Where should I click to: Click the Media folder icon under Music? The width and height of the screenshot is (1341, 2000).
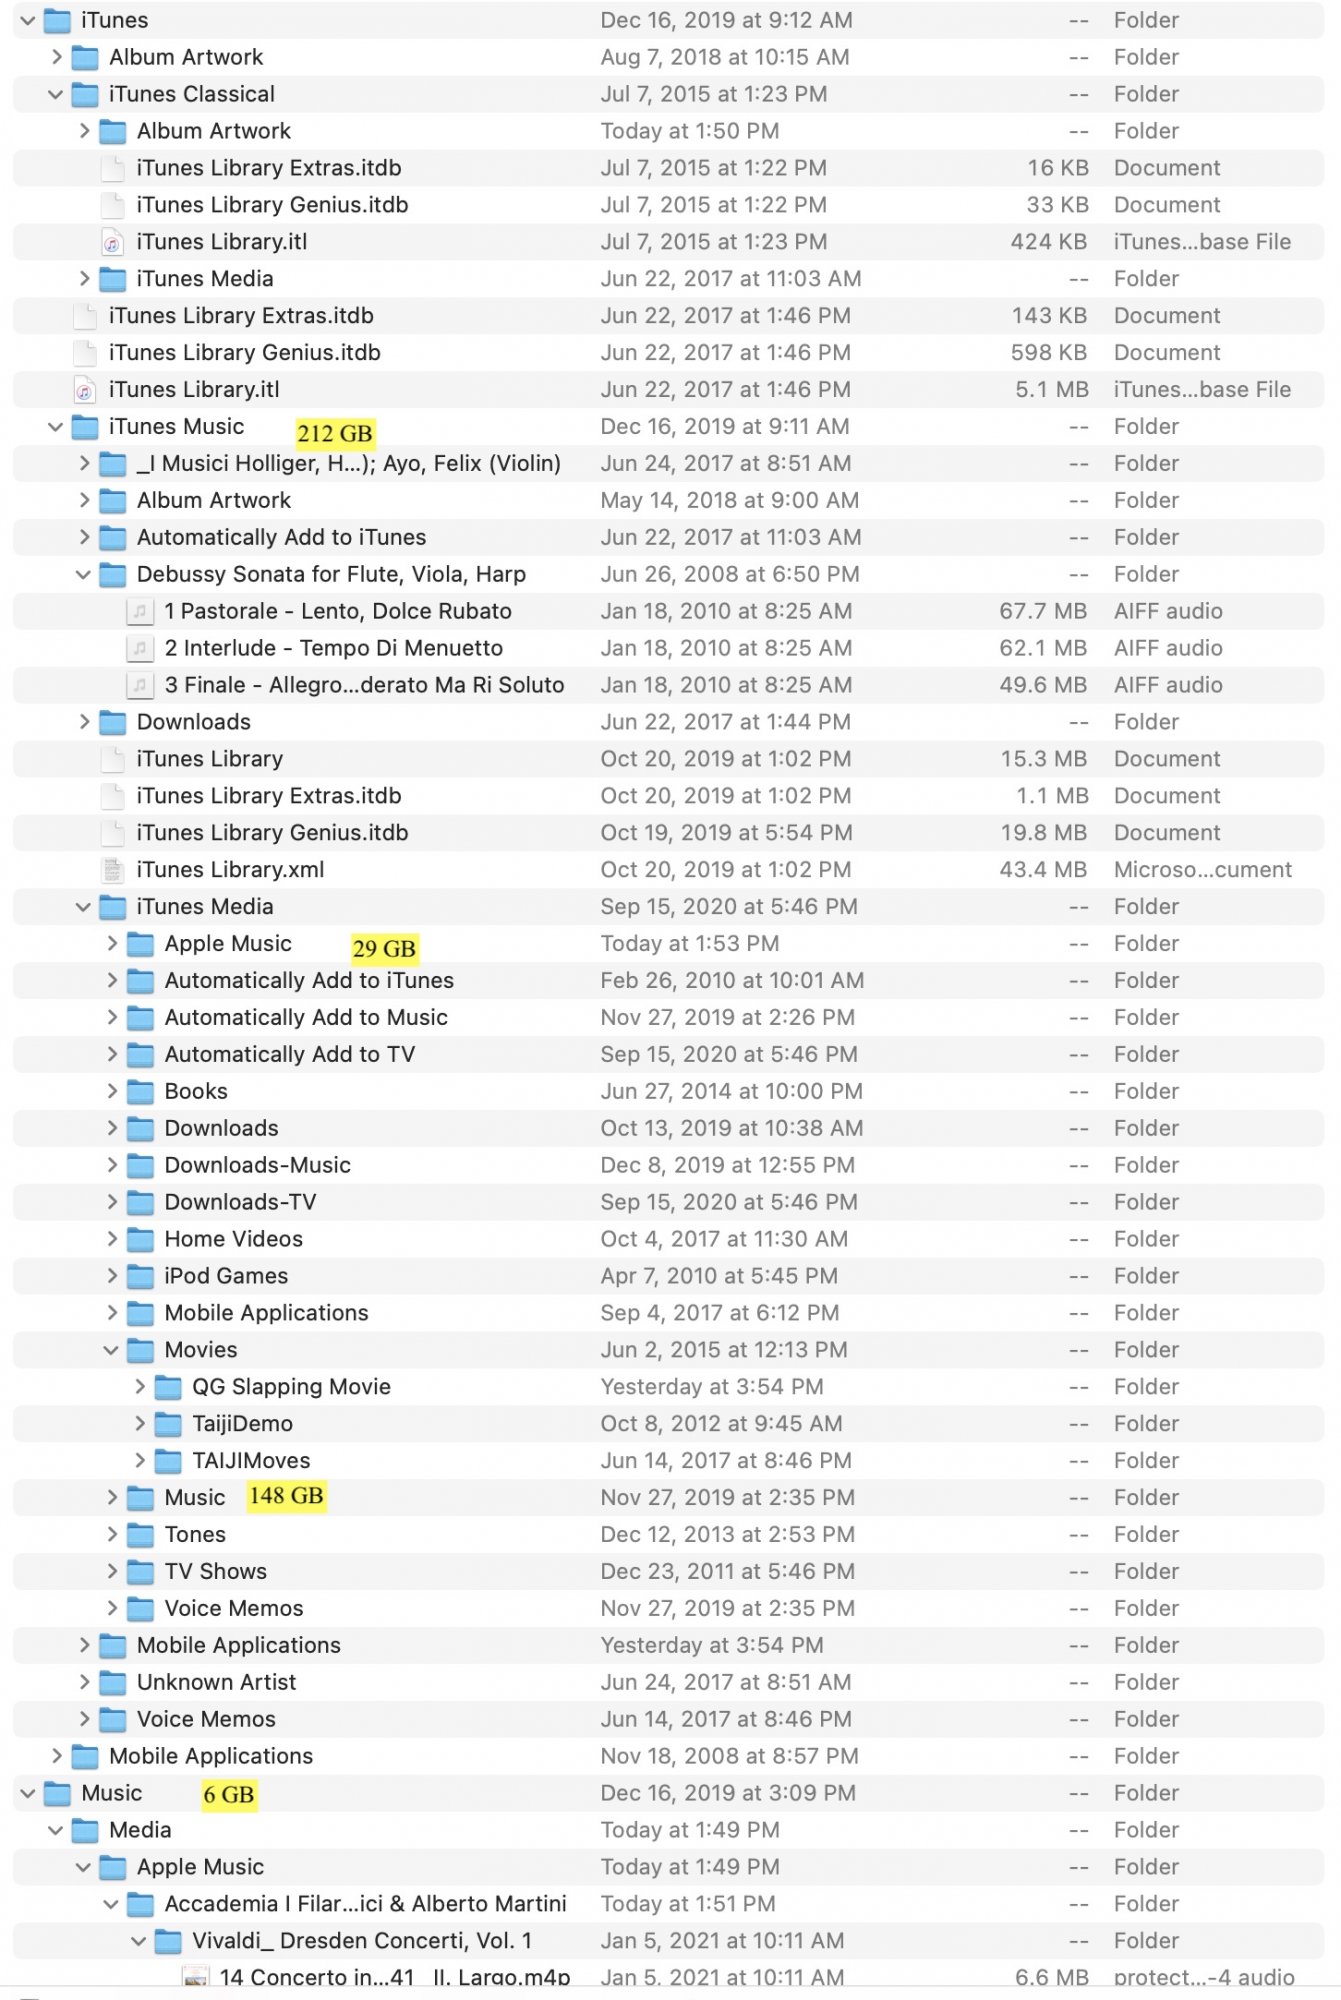pyautogui.click(x=85, y=1830)
